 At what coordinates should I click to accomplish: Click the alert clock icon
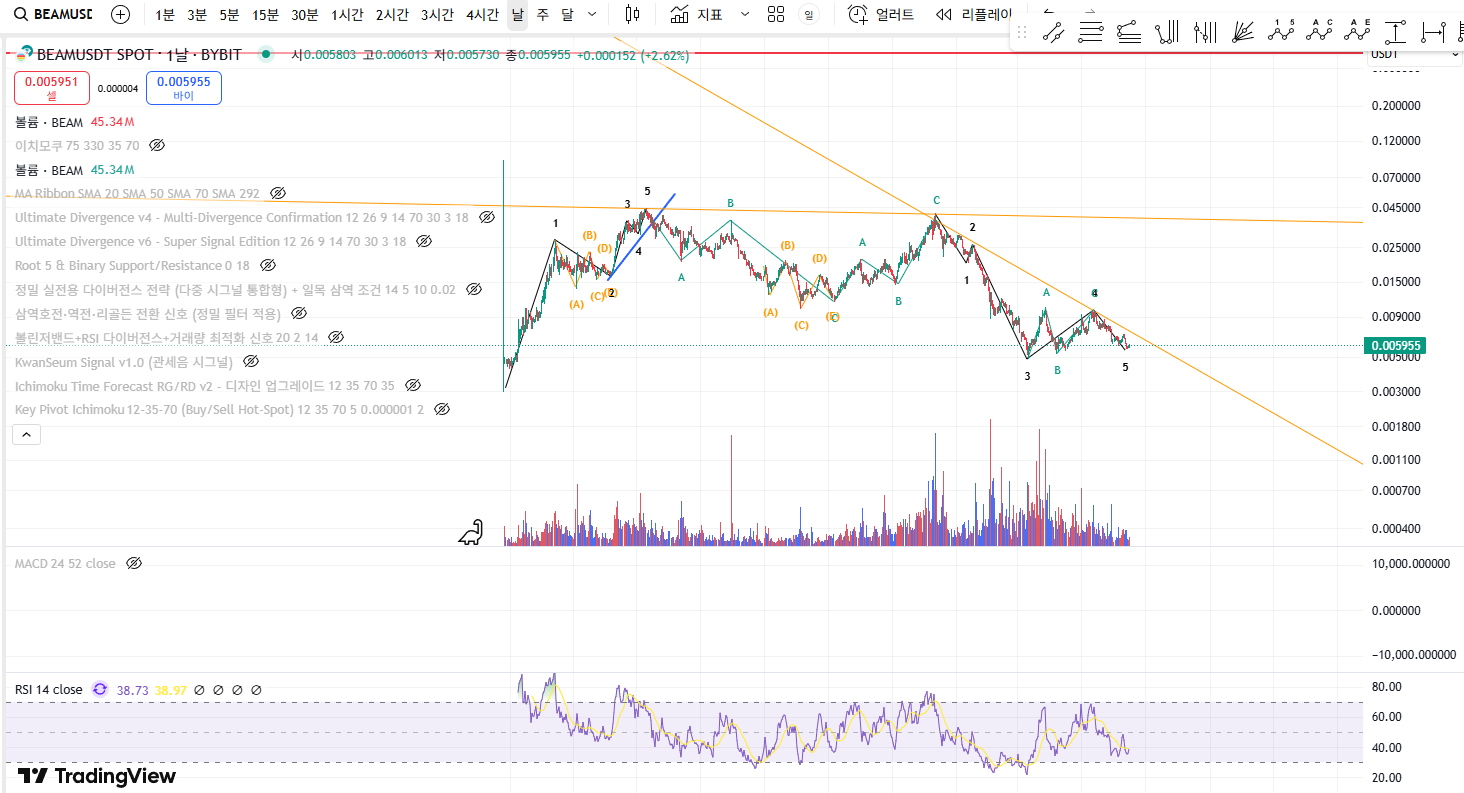[857, 14]
